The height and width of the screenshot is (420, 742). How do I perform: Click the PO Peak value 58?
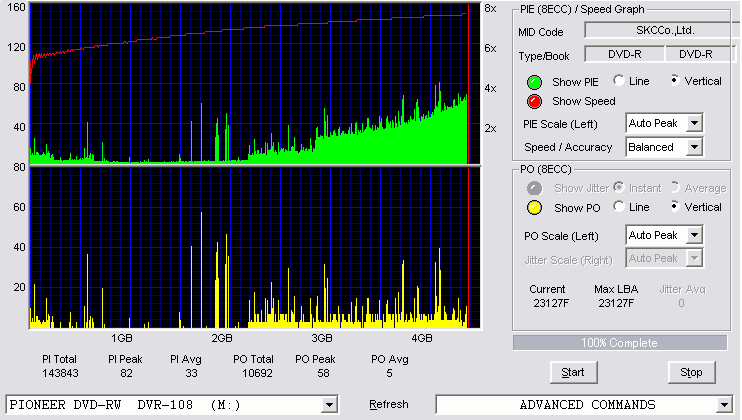pos(323,373)
